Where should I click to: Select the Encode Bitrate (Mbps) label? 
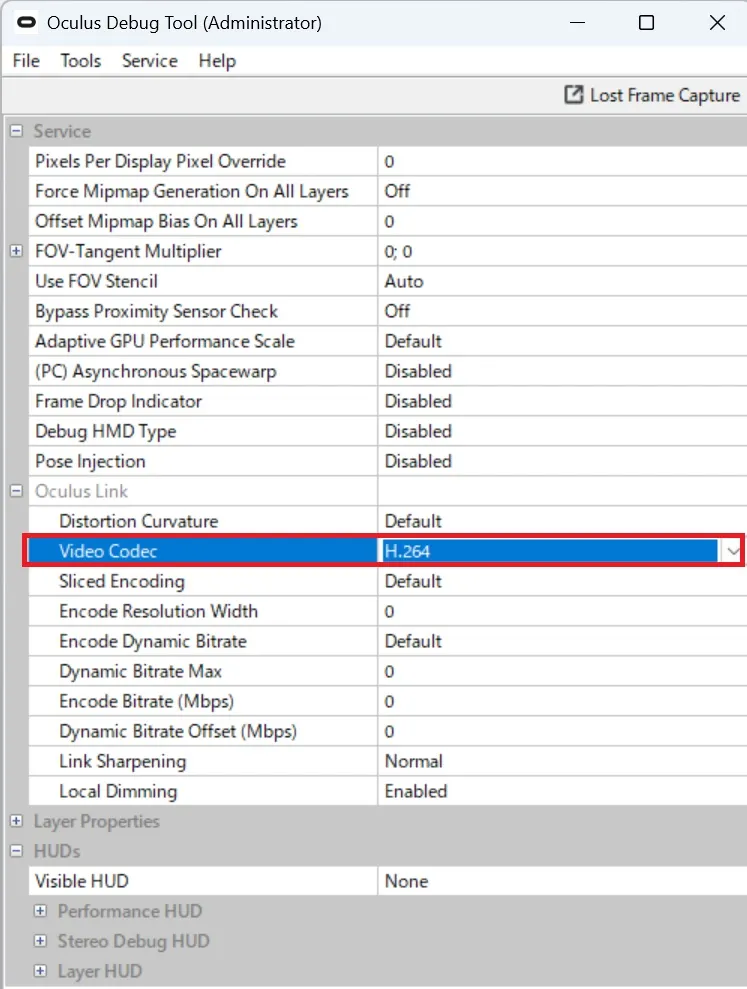point(146,701)
